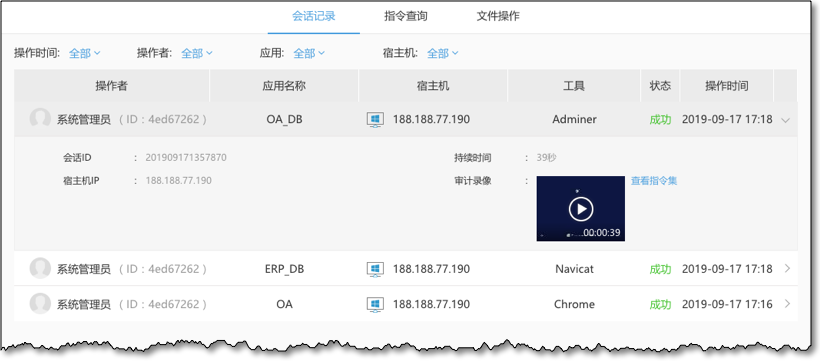The image size is (820, 361).
Task: Switch to the 文件操作 tab
Action: coord(498,16)
